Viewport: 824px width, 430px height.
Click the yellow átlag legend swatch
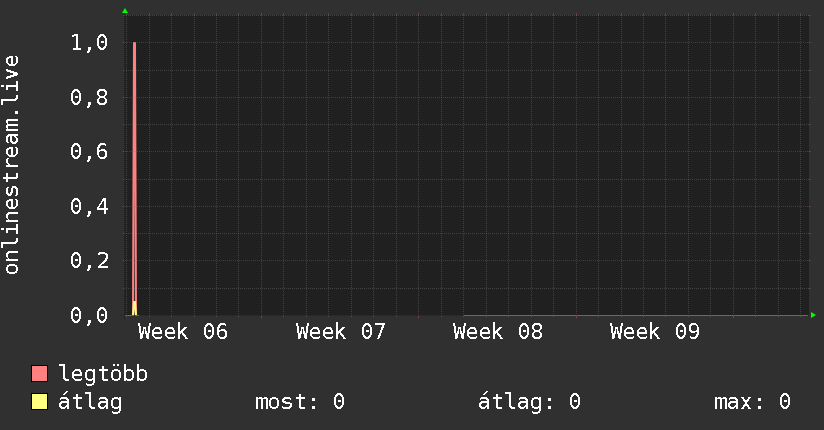[40, 402]
